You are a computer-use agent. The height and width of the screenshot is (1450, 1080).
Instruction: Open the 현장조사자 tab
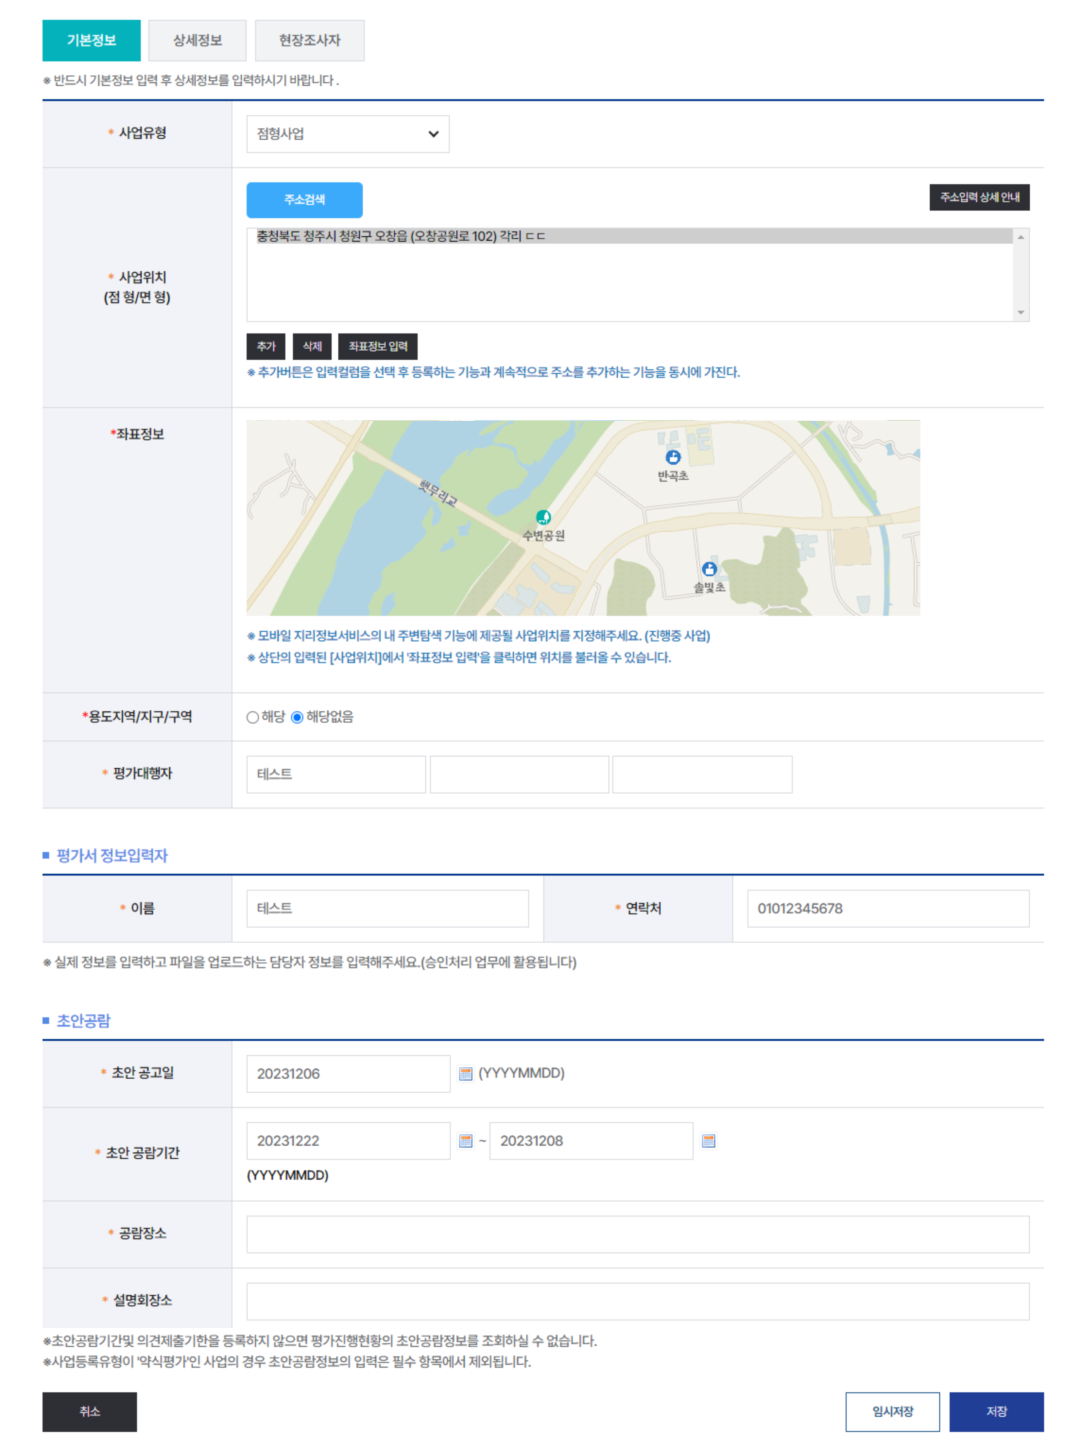pos(309,41)
